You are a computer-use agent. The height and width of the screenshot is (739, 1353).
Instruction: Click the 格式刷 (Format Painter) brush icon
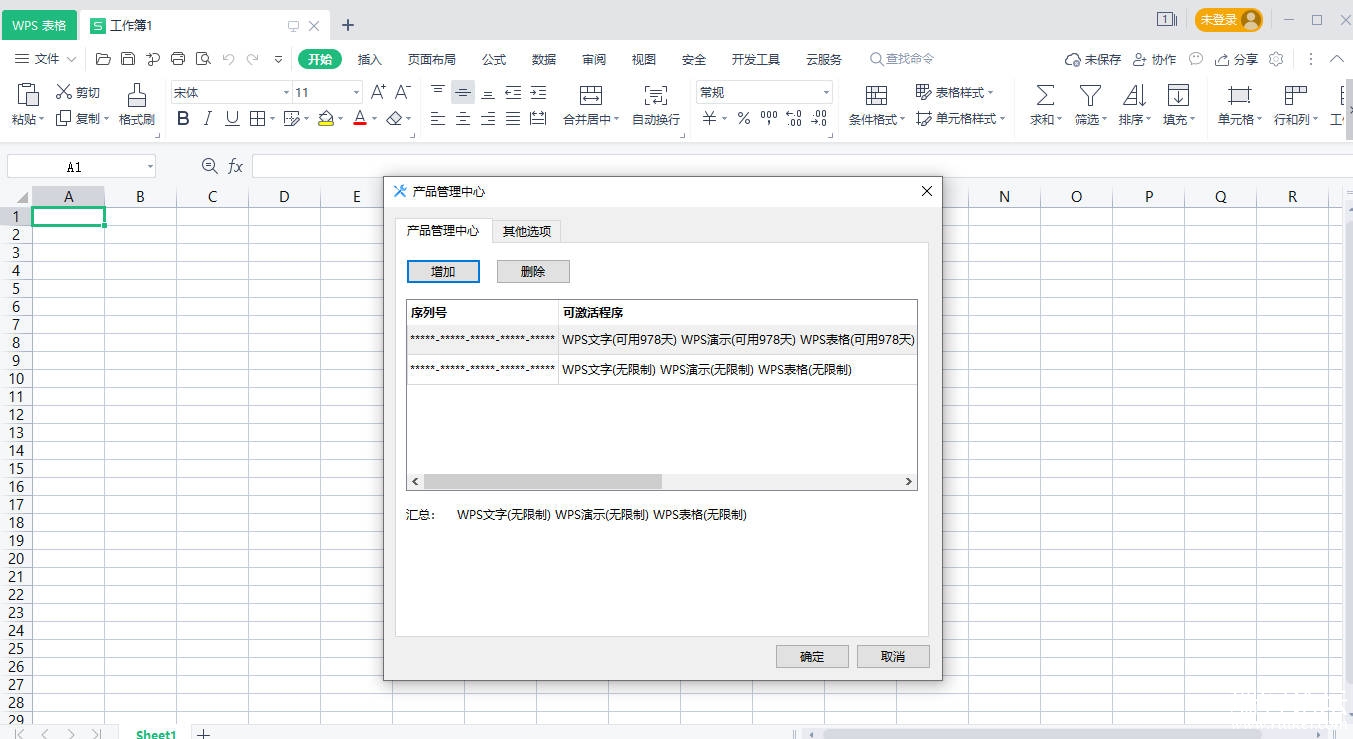(137, 95)
